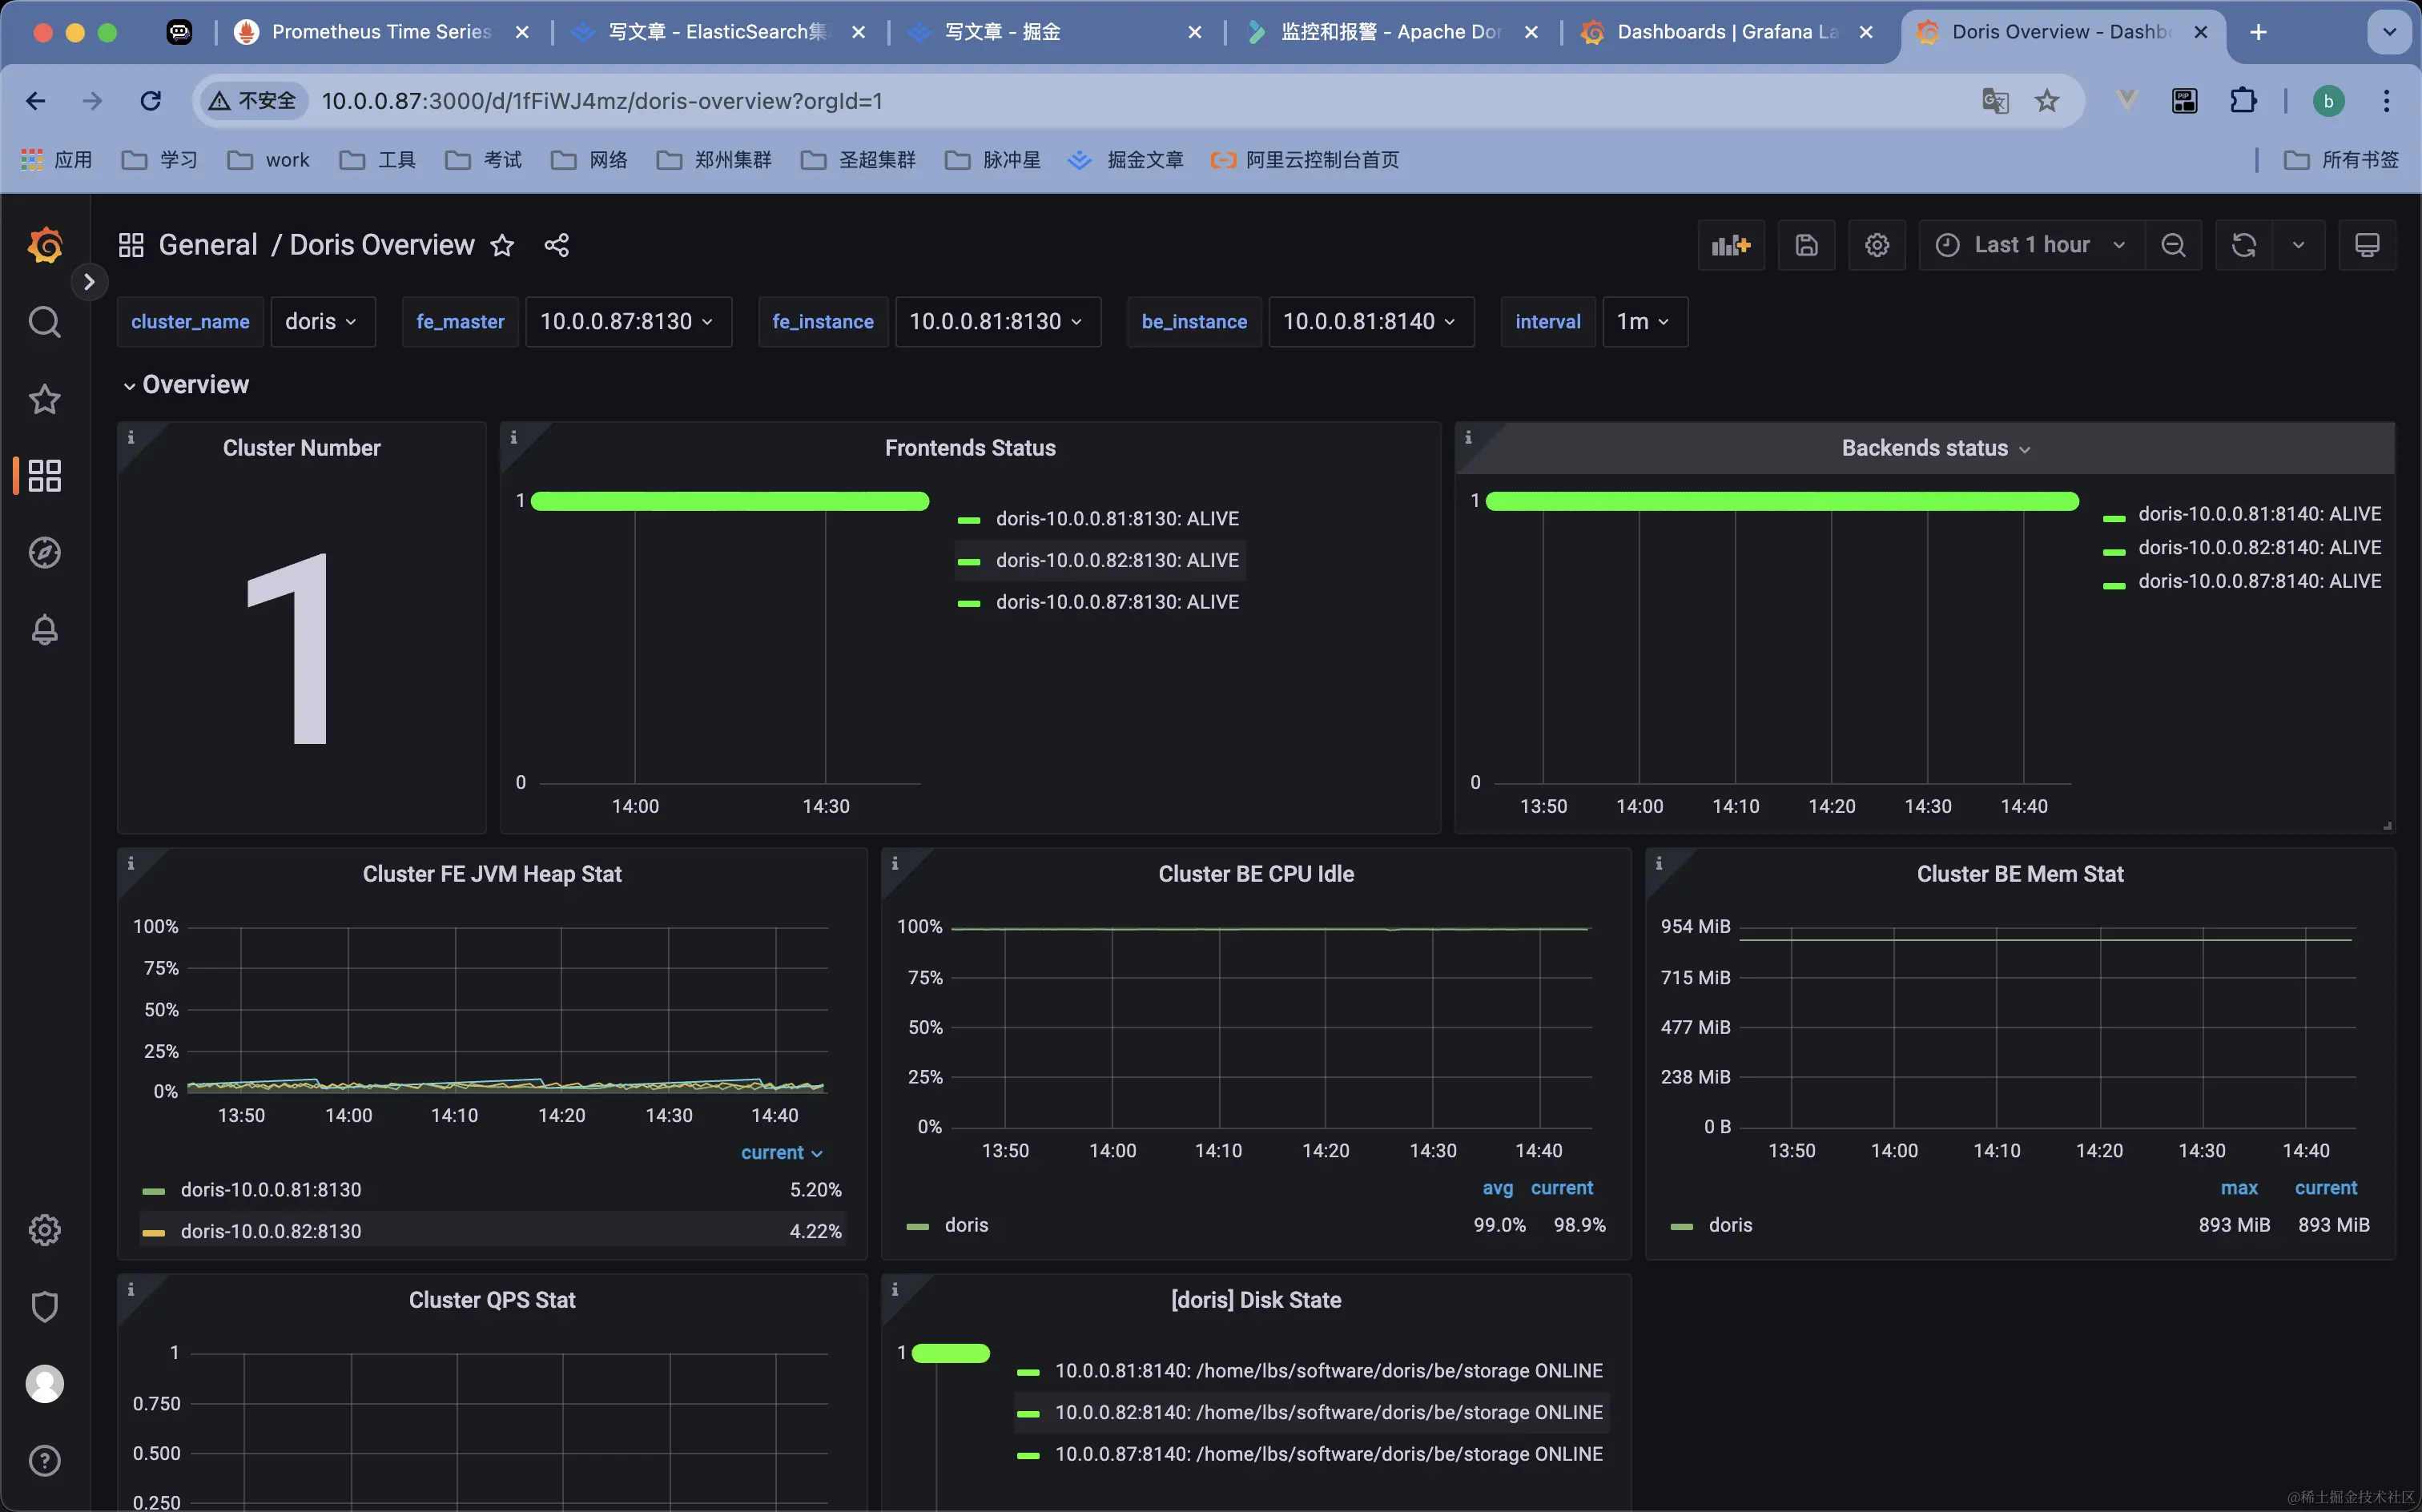Refresh the dashboard
Viewport: 2422px width, 1512px height.
click(x=2244, y=245)
